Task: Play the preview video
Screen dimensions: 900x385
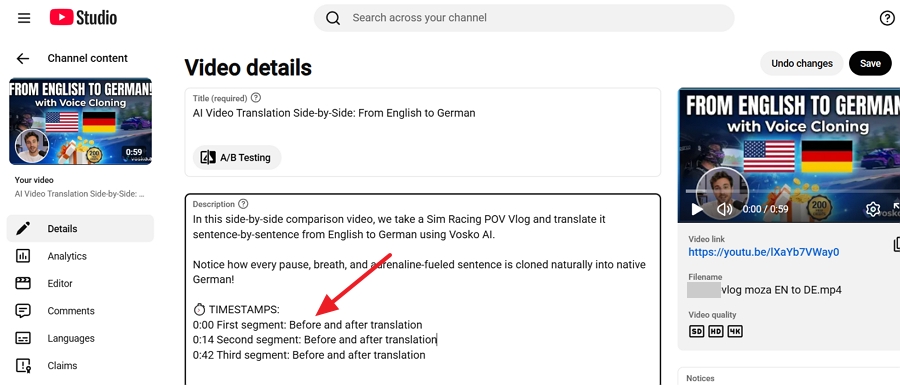Action: click(697, 209)
